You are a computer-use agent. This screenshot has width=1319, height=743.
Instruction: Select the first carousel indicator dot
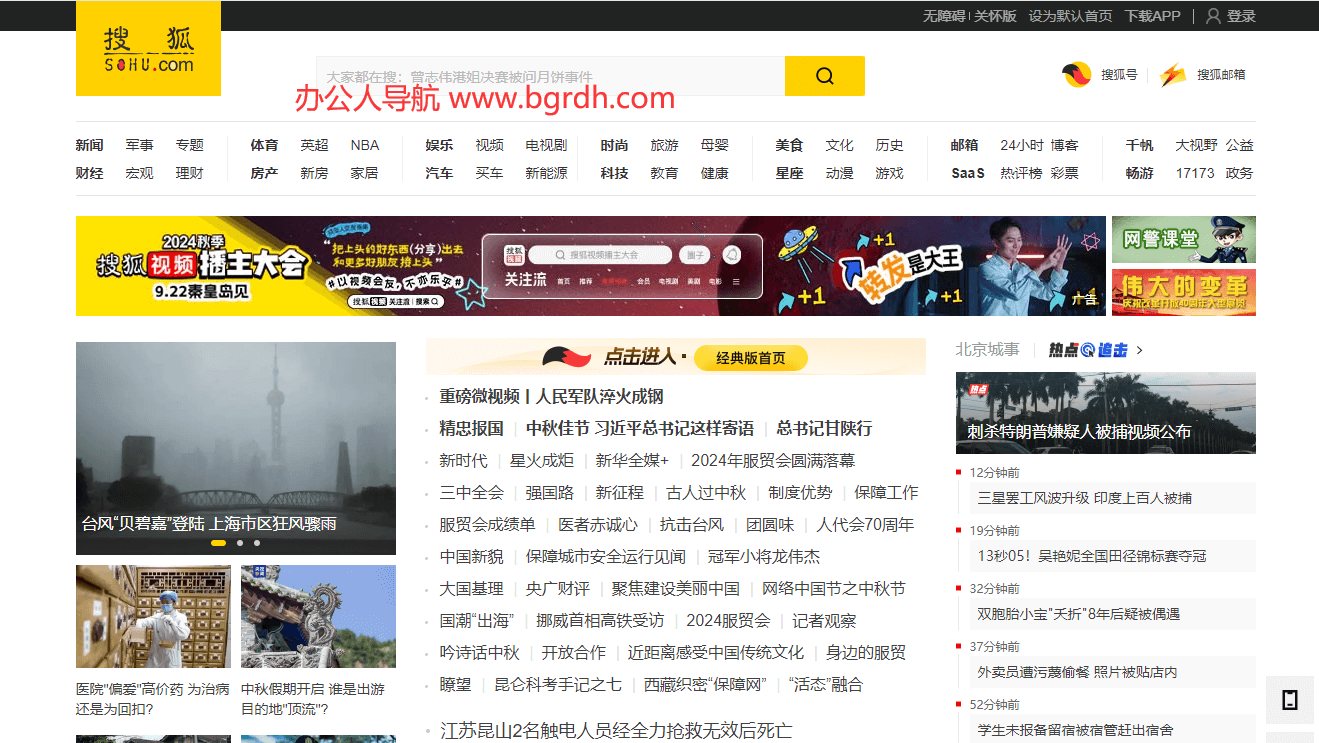pos(218,543)
